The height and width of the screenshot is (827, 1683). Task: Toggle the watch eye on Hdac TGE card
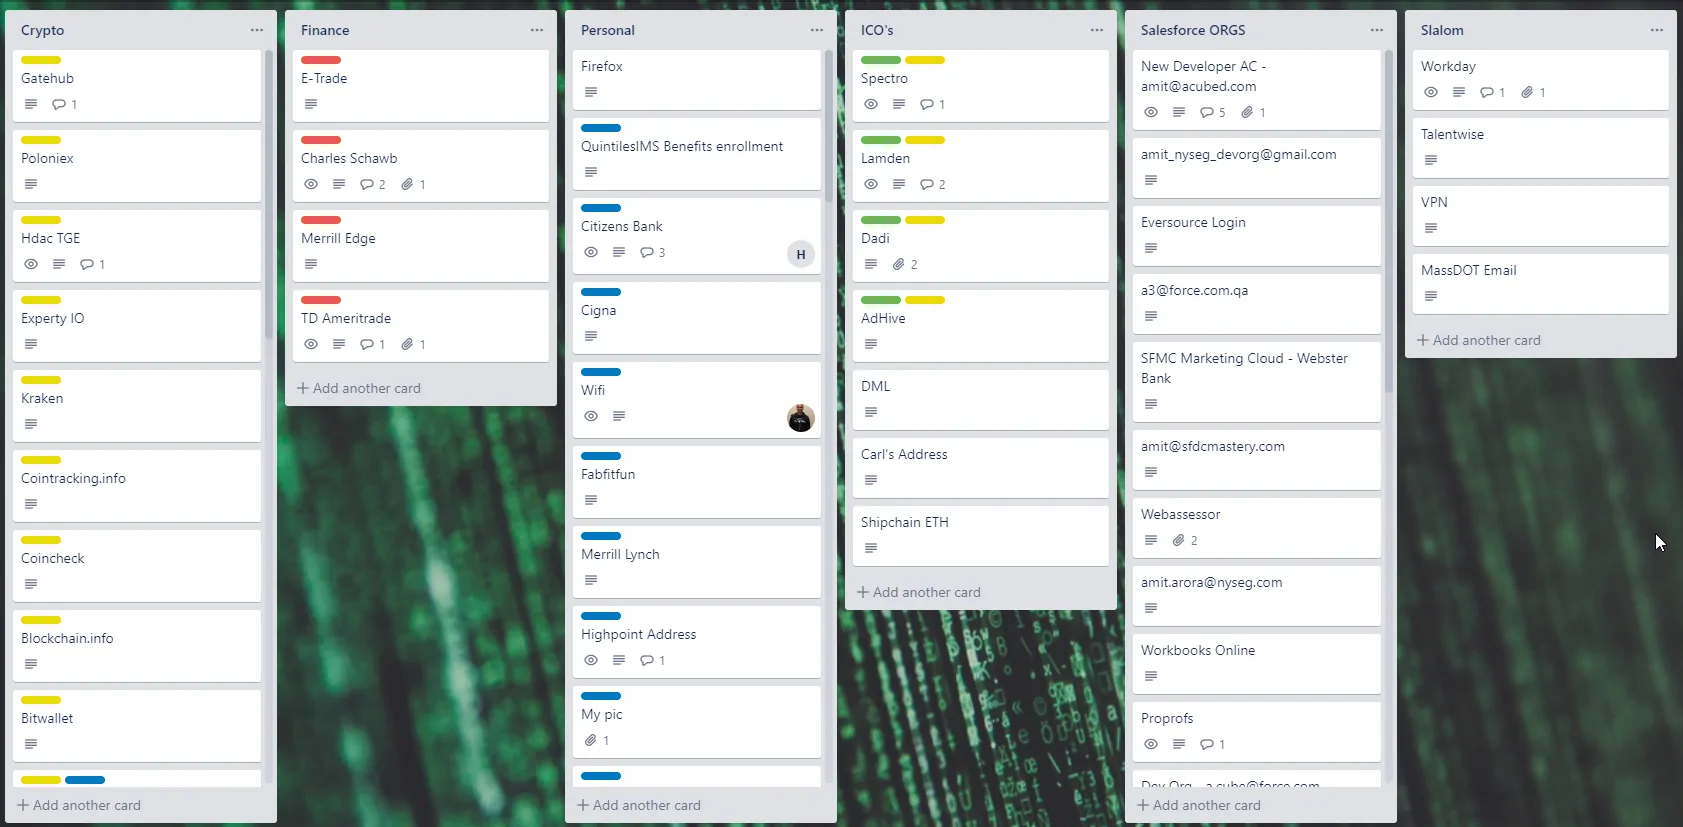(31, 264)
